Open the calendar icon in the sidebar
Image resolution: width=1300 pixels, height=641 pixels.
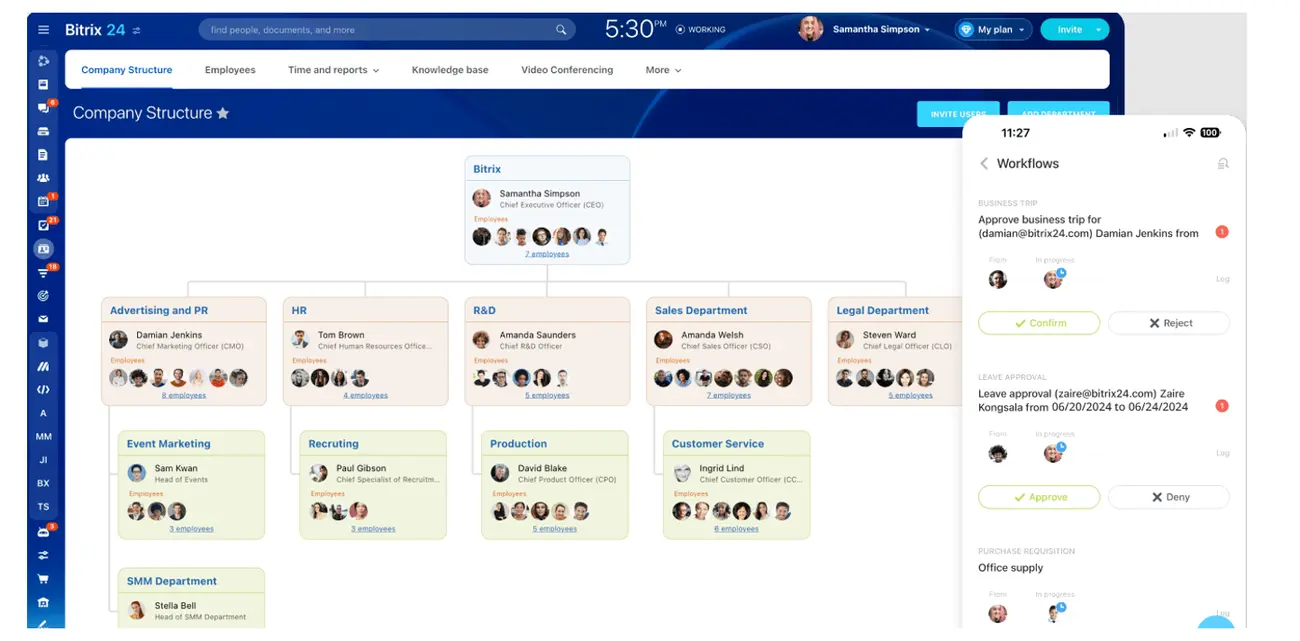(x=43, y=202)
